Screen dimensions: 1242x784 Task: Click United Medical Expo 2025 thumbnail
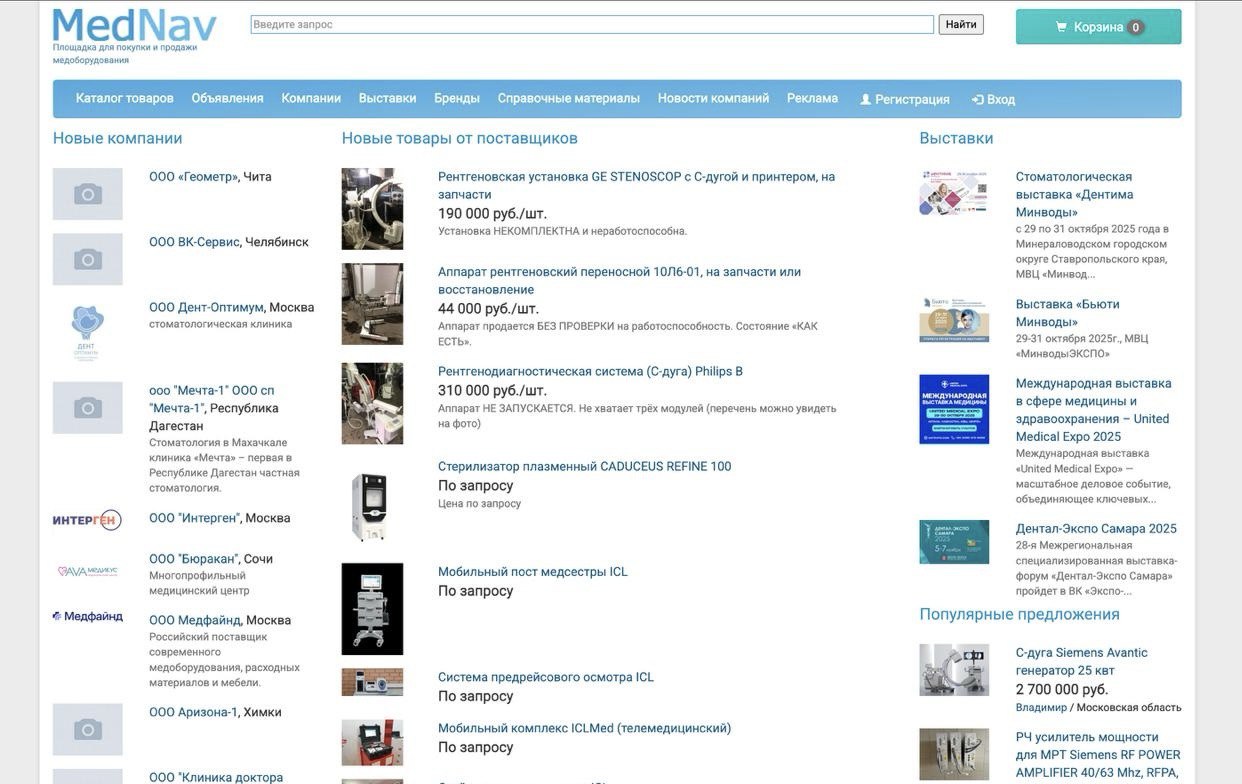pos(954,409)
